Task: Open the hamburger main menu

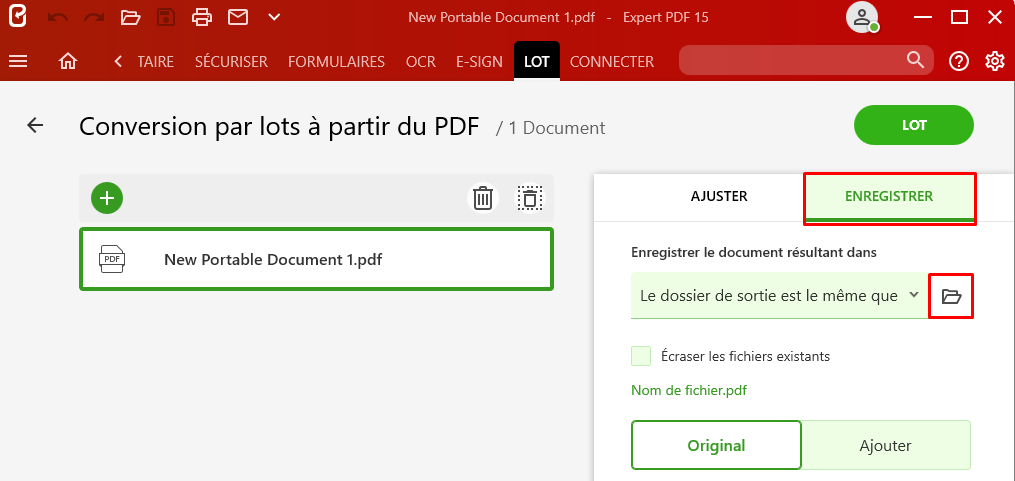Action: (18, 62)
